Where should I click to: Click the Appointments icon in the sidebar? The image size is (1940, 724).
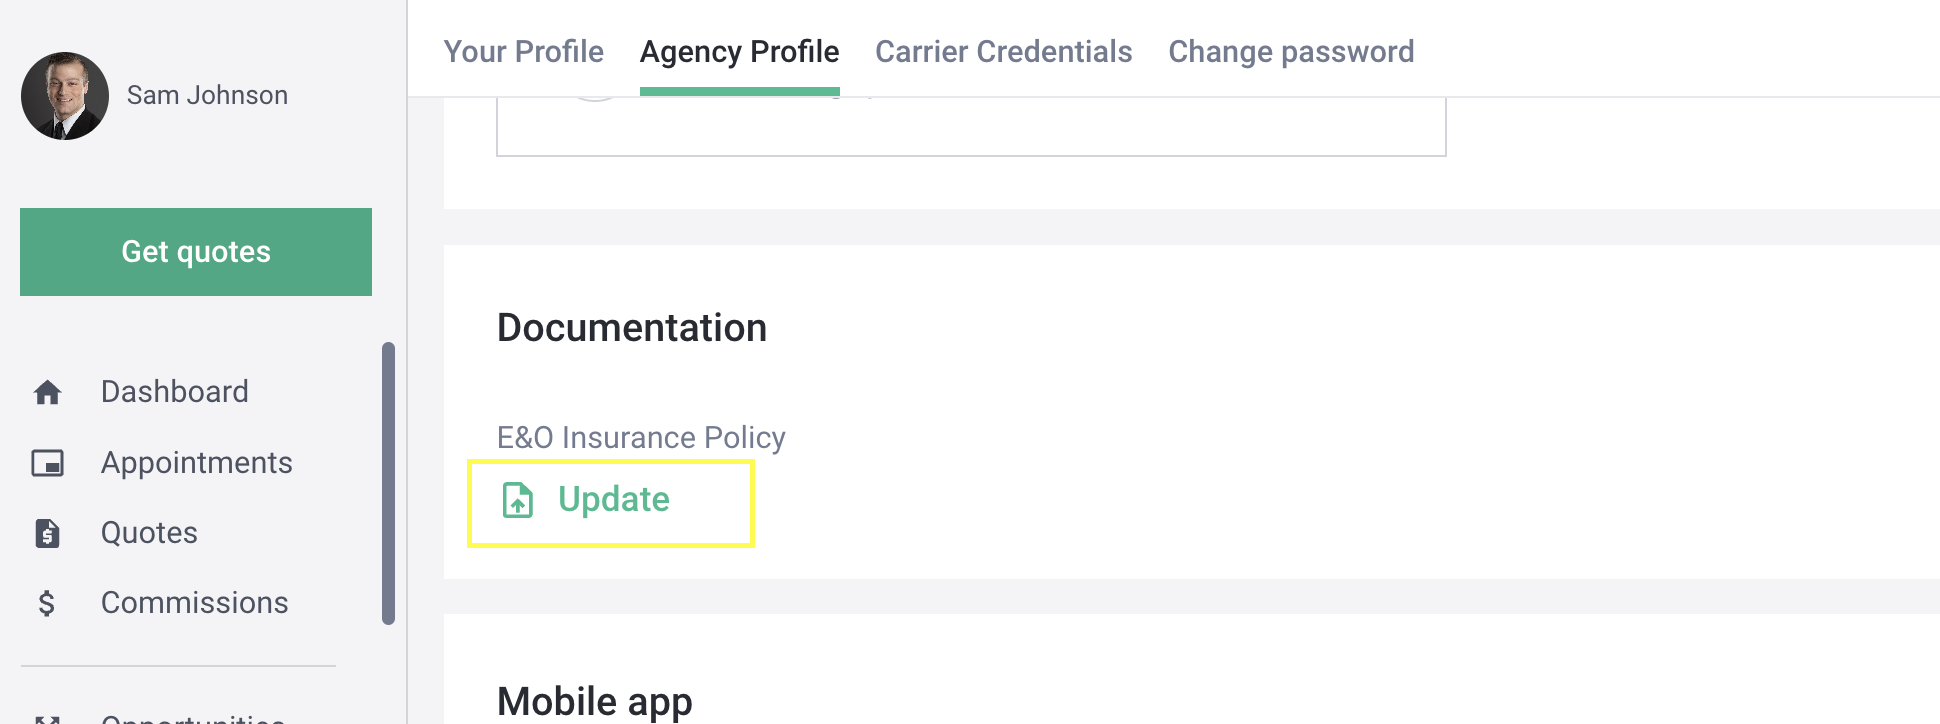[x=48, y=462]
